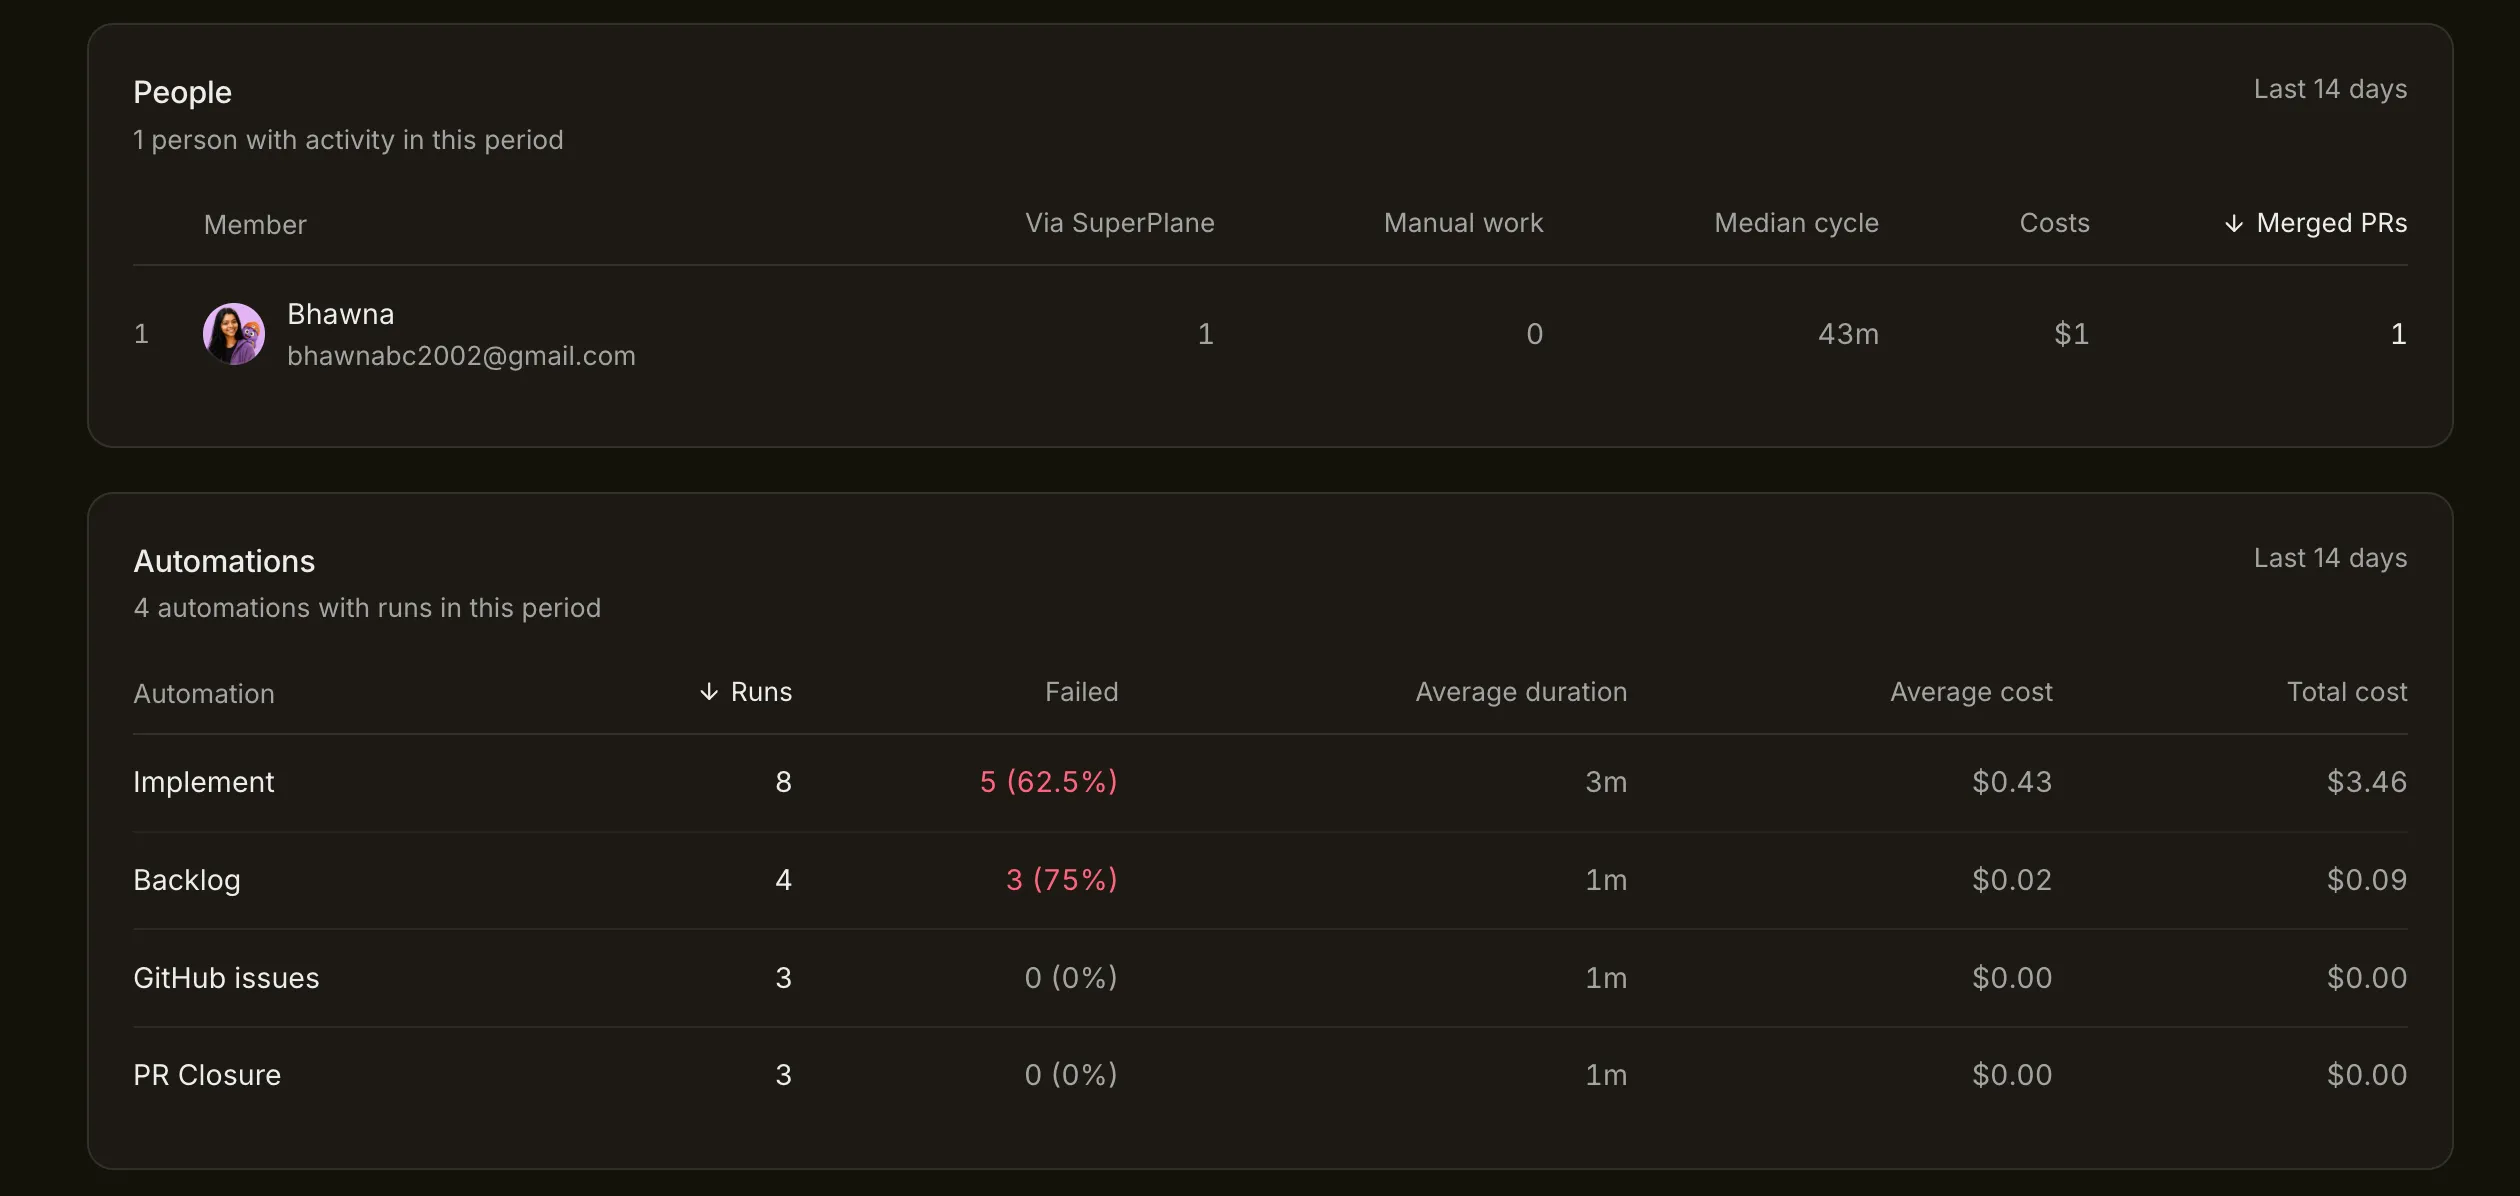
Task: Open the GitHub issues automation row
Action: click(1270, 978)
